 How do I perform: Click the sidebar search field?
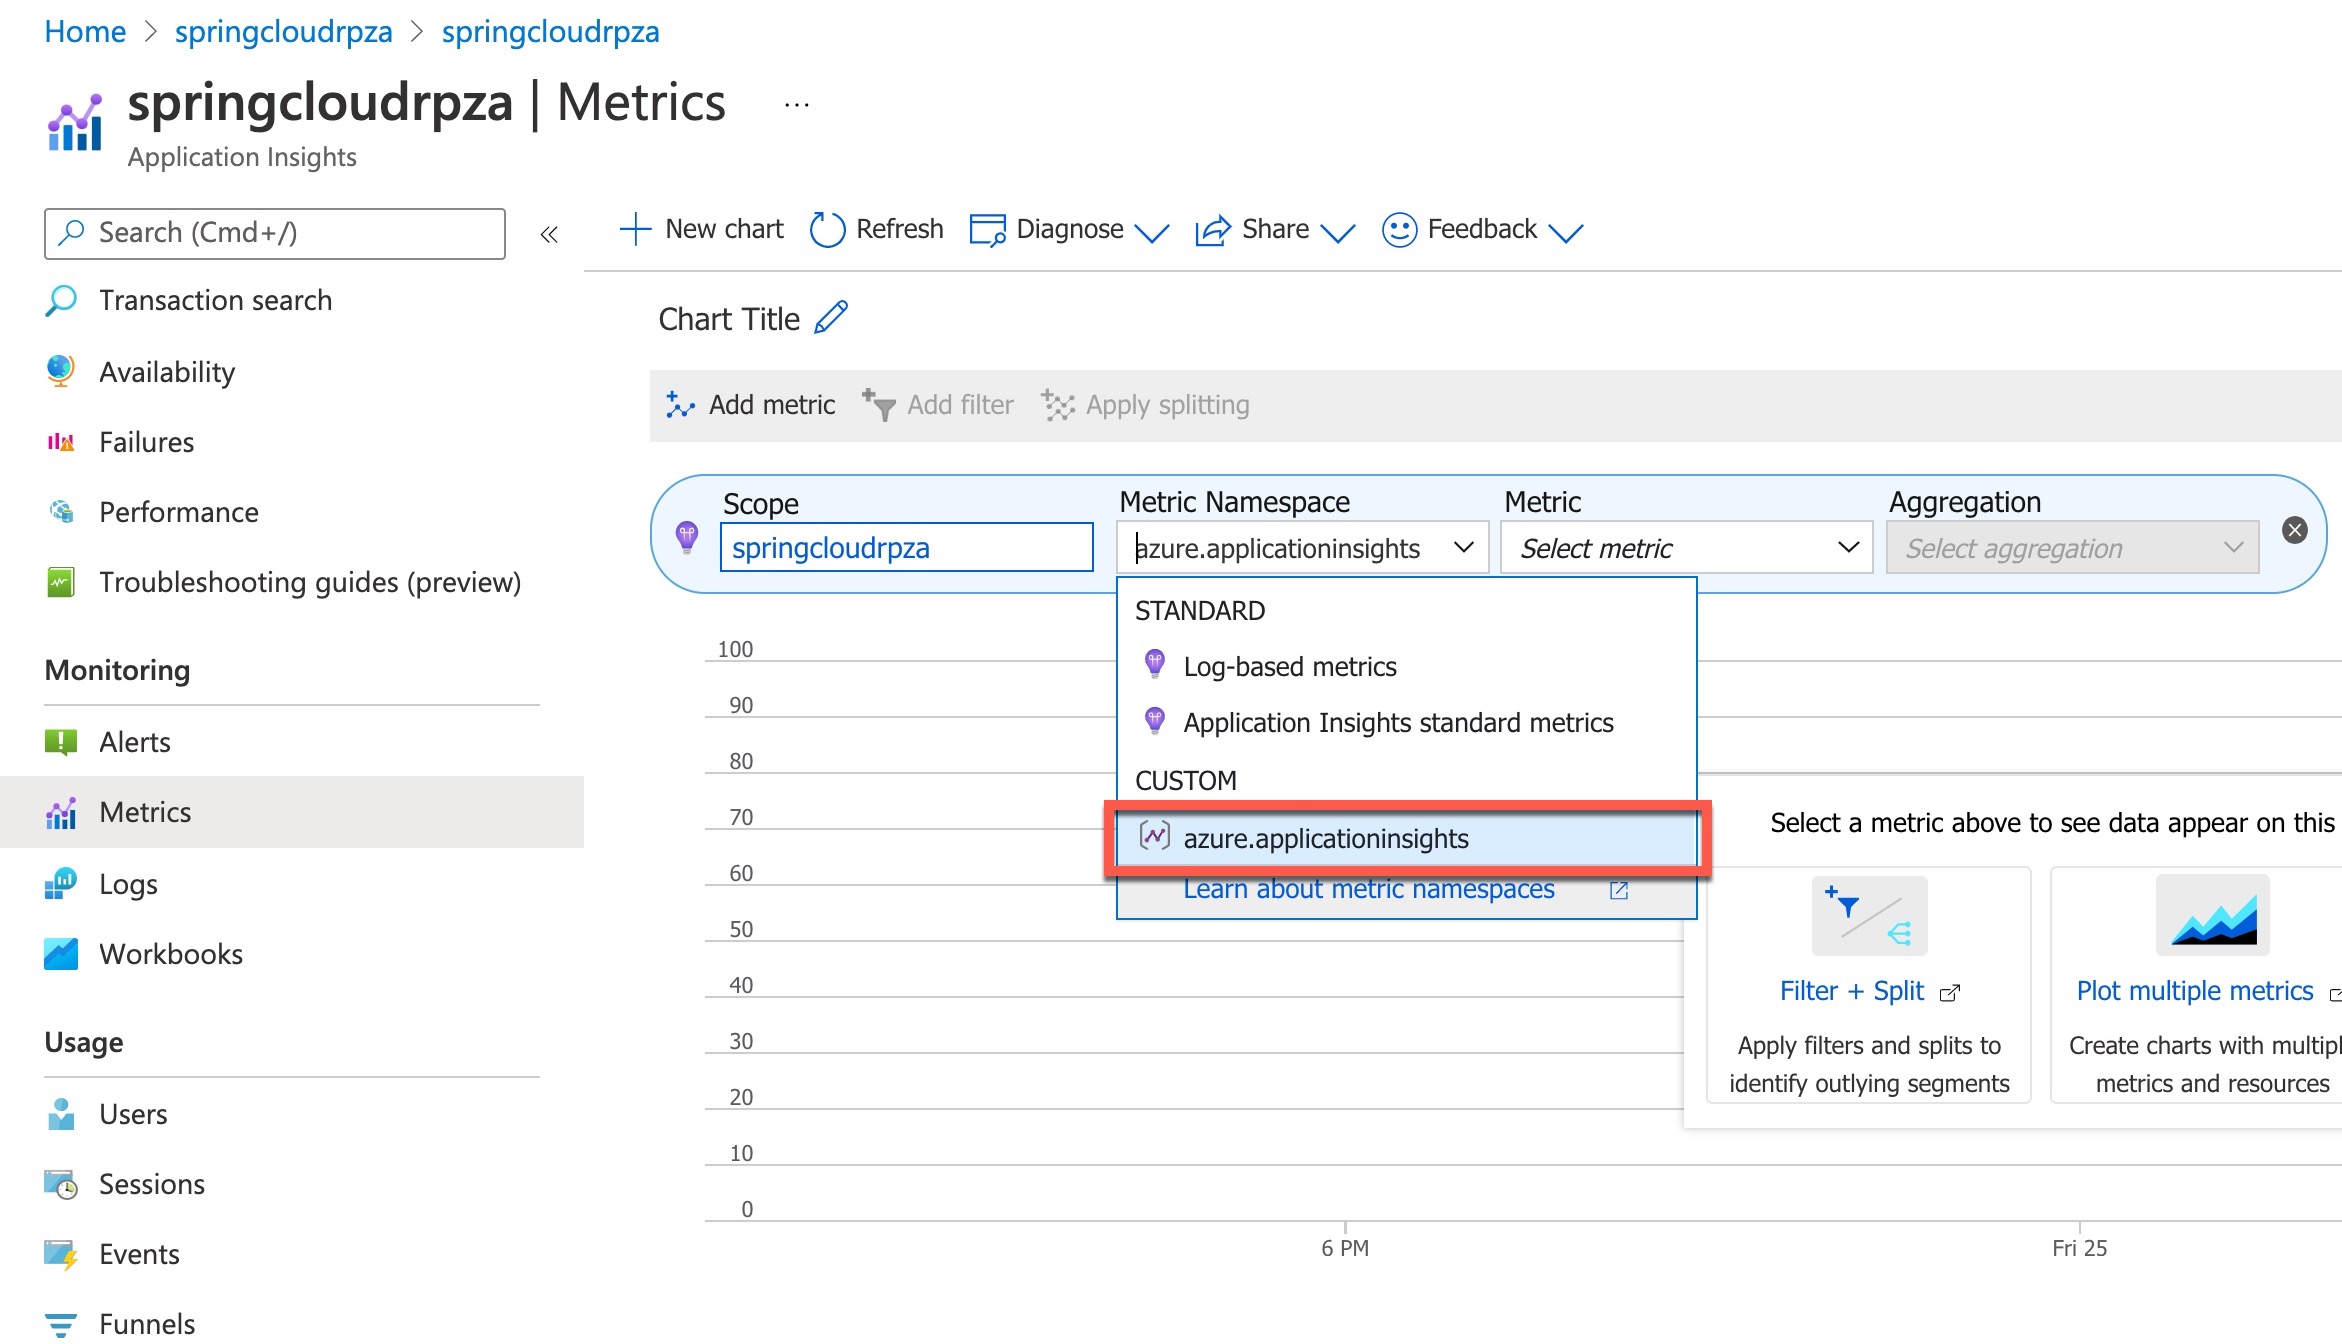tap(275, 233)
